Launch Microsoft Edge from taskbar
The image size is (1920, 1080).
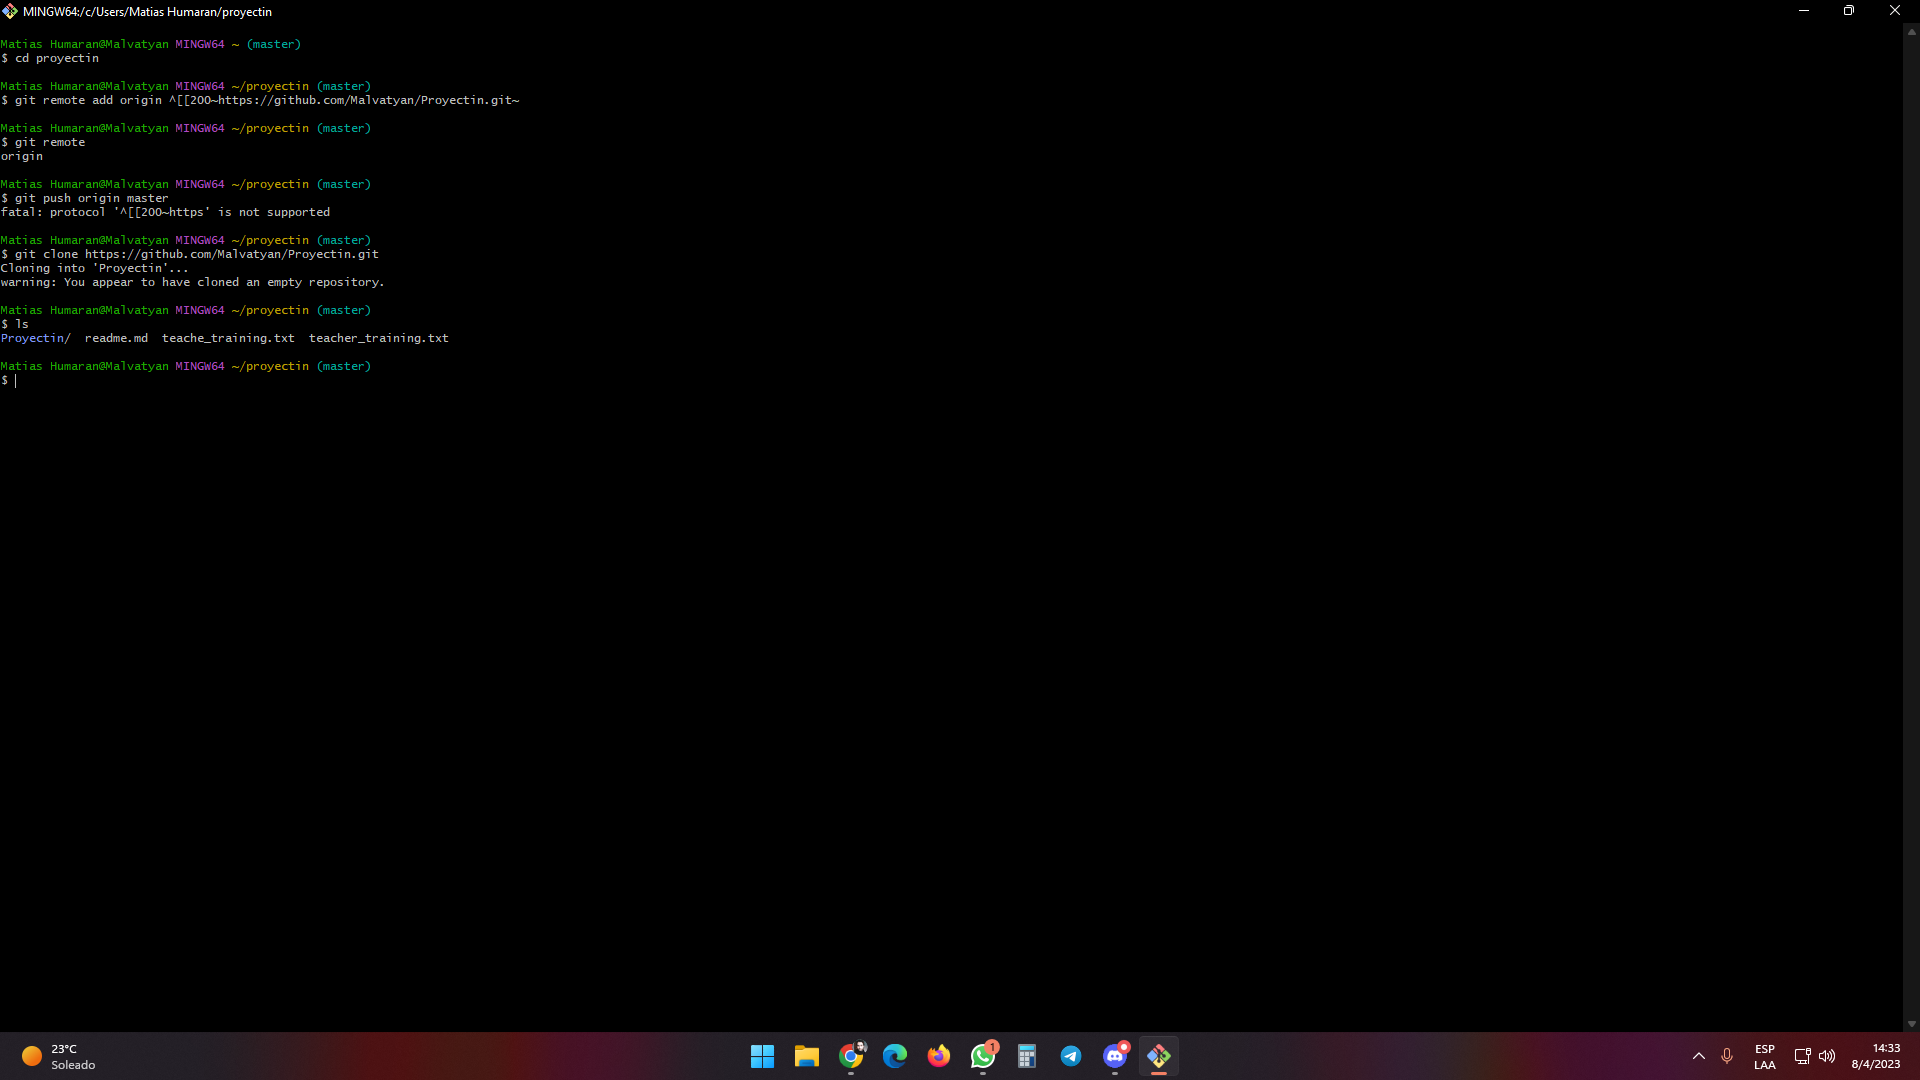(x=894, y=1056)
